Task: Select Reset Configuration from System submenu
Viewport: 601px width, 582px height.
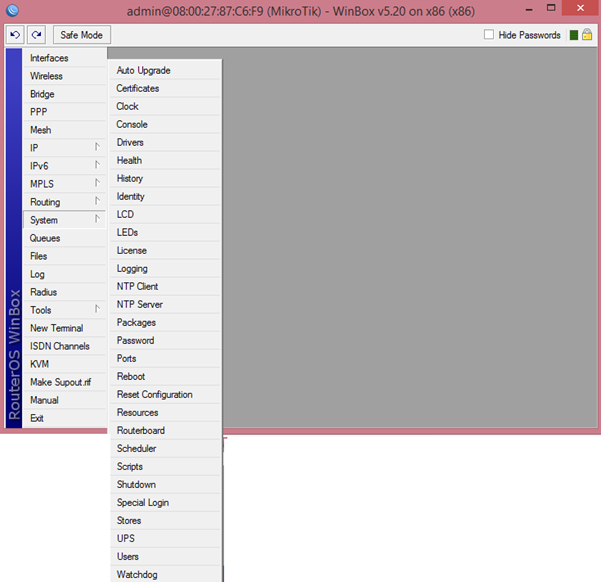Action: [x=165, y=395]
